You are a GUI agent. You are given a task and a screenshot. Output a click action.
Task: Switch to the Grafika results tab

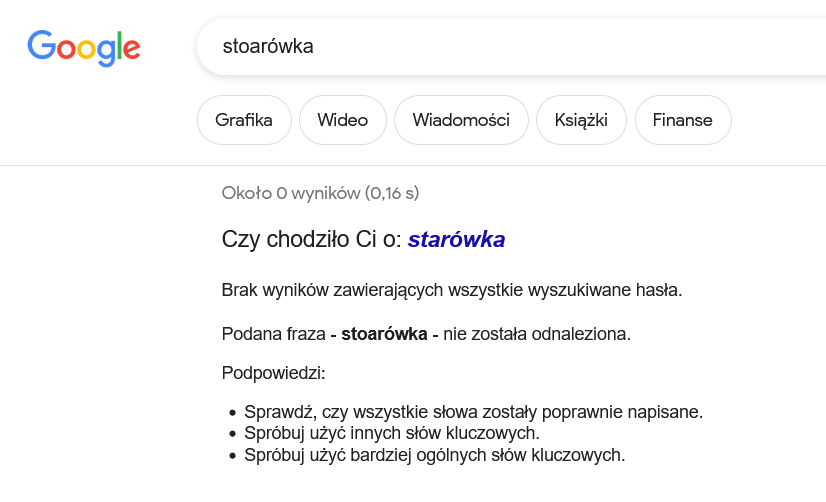pos(244,120)
